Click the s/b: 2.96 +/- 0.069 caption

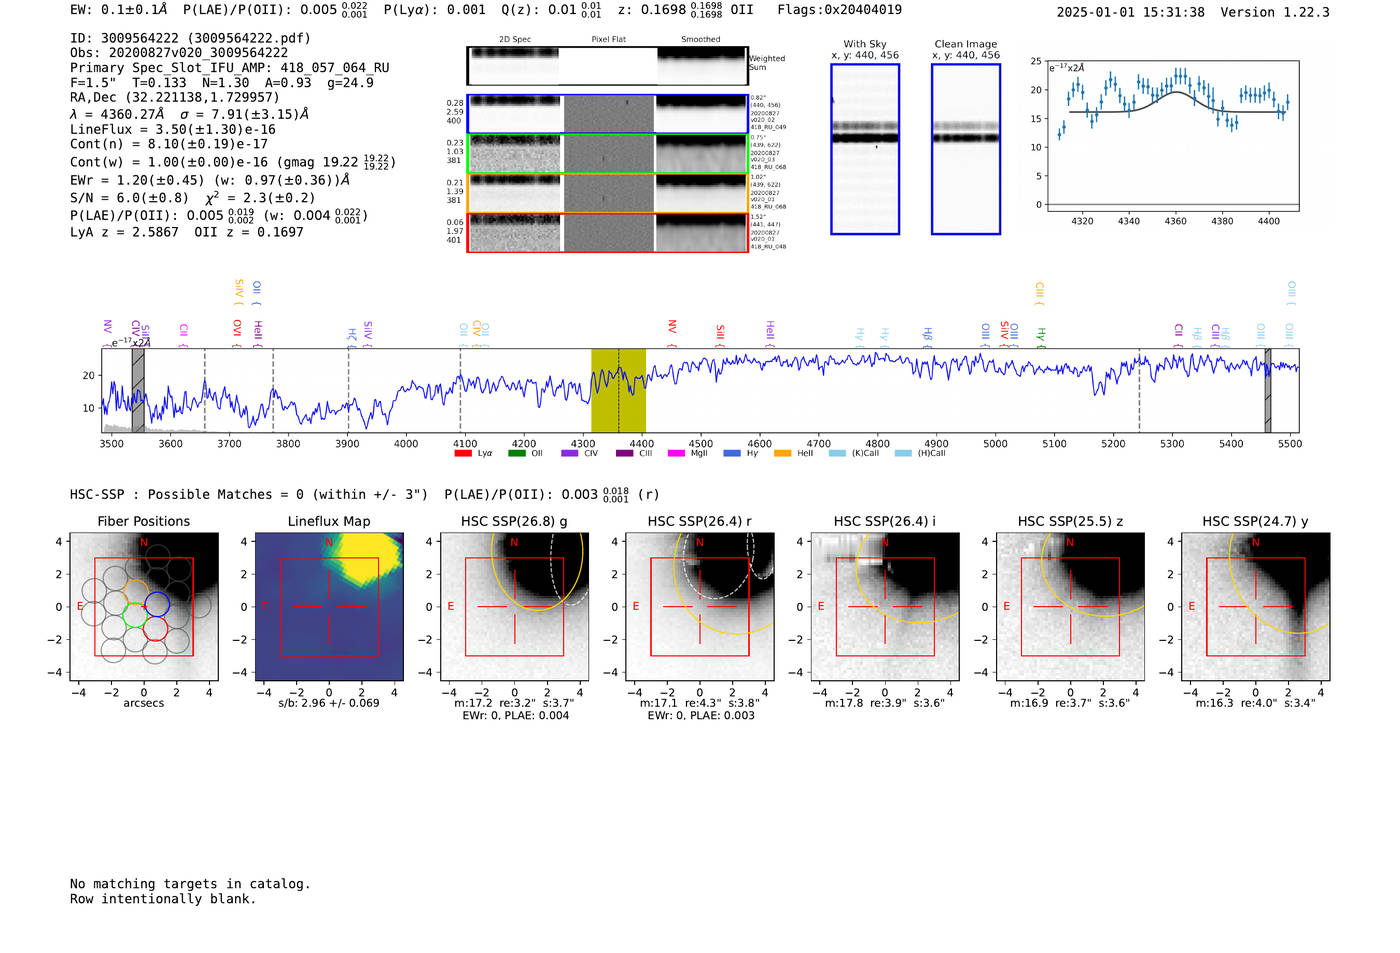(x=329, y=703)
